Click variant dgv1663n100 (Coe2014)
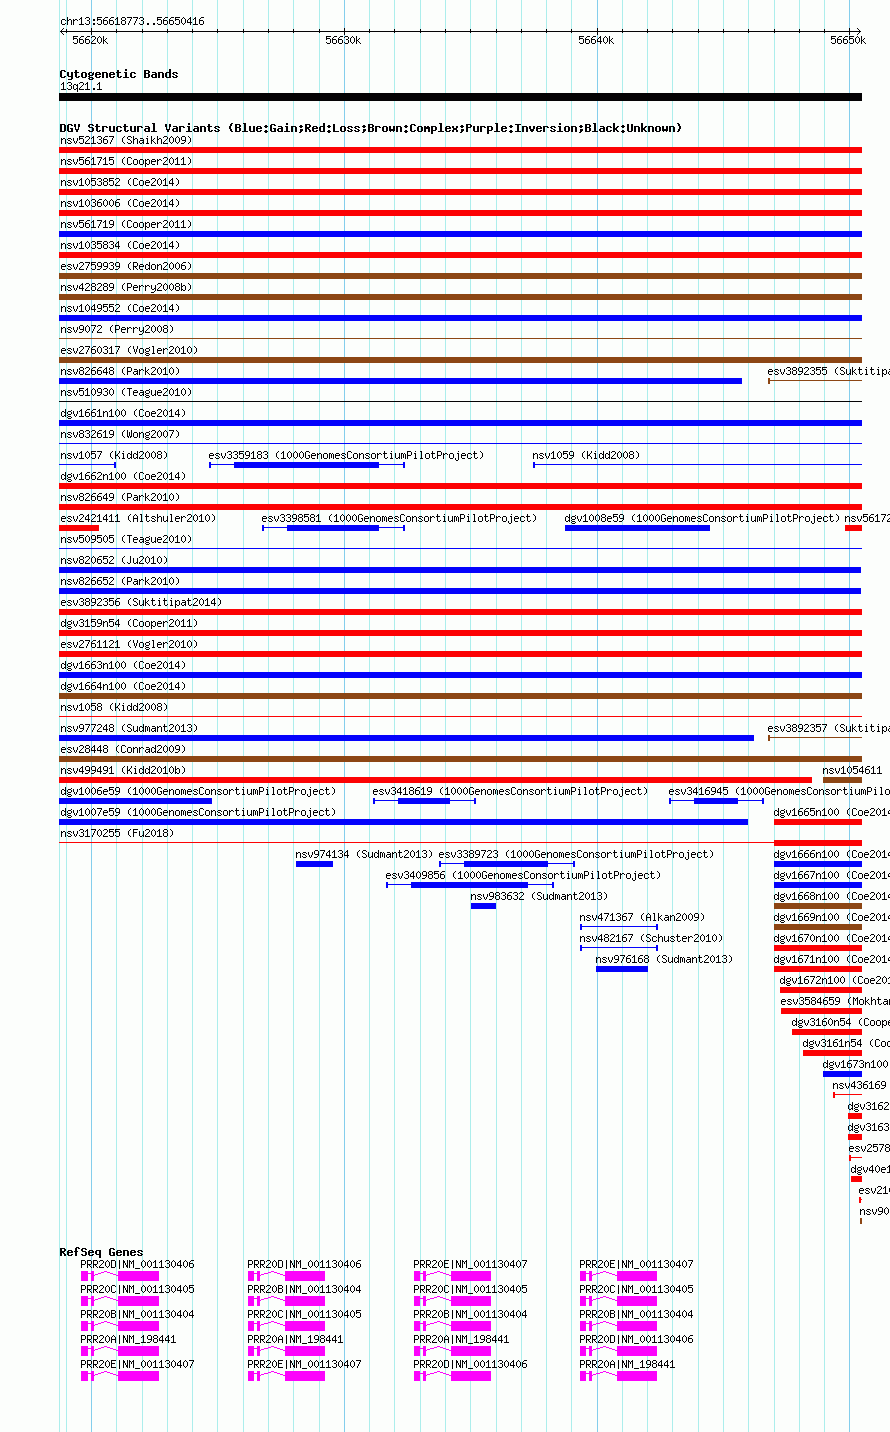 (123, 665)
